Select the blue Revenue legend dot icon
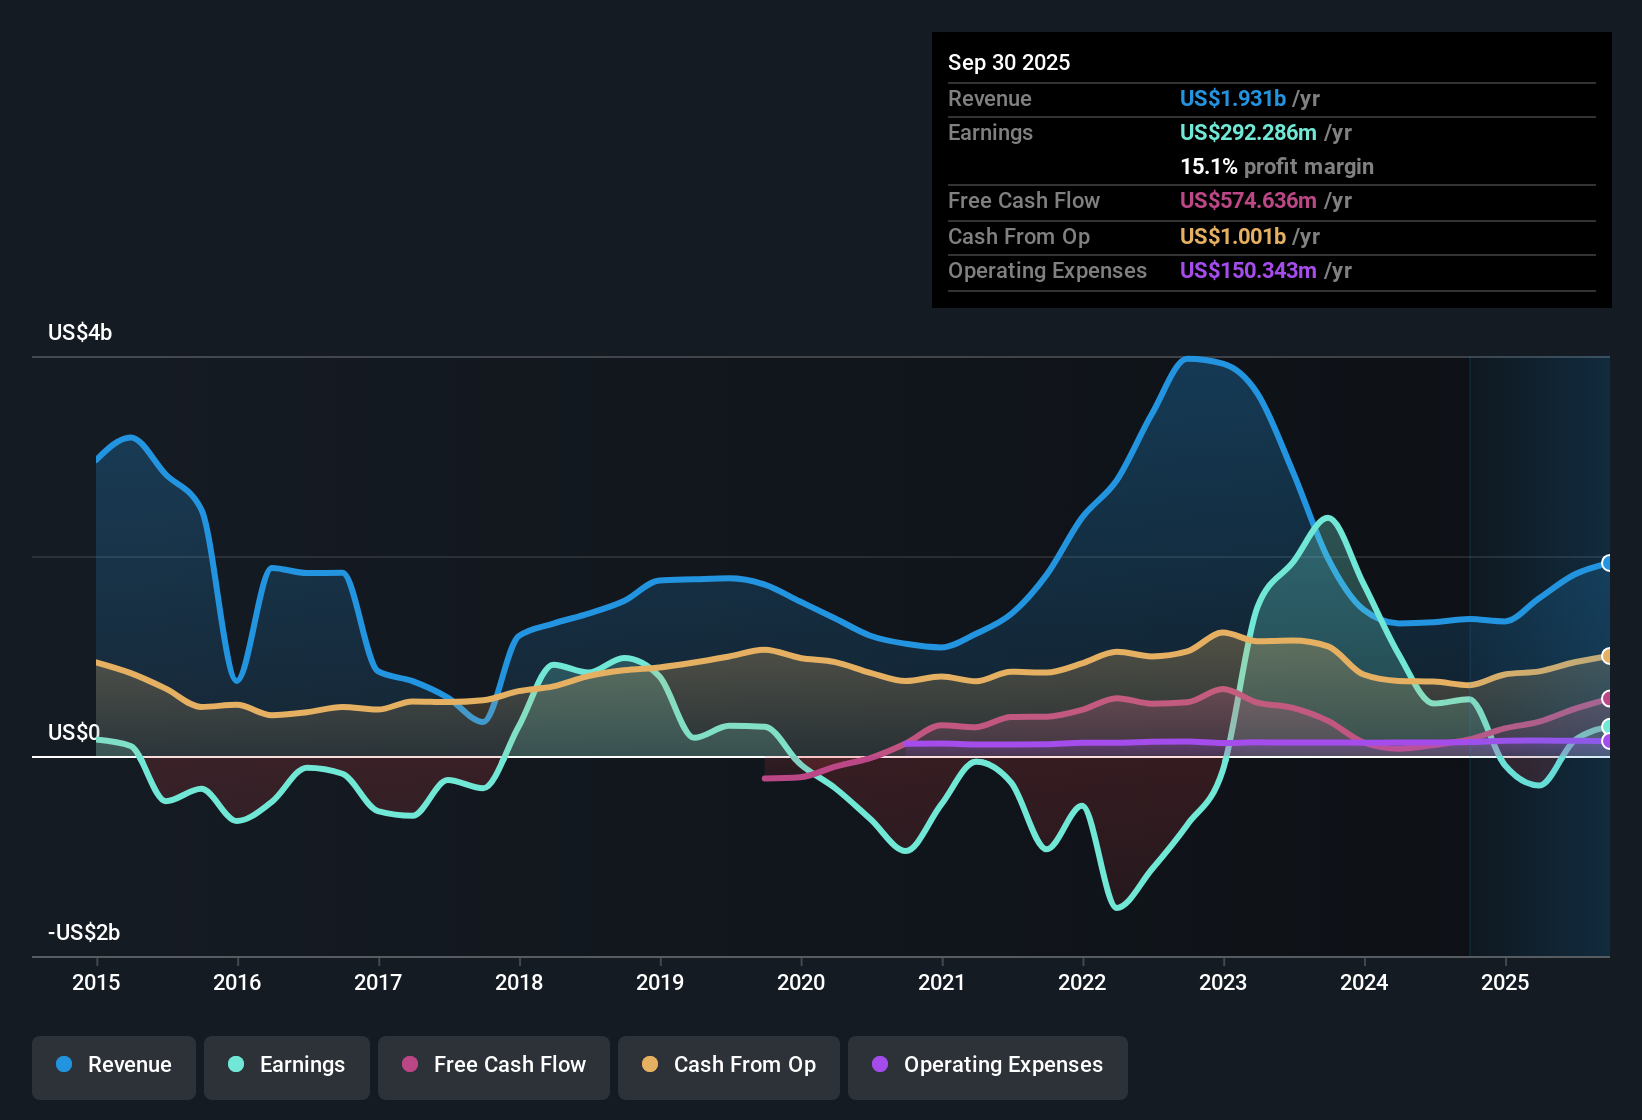Screen dimensions: 1642x1120 tap(65, 1065)
